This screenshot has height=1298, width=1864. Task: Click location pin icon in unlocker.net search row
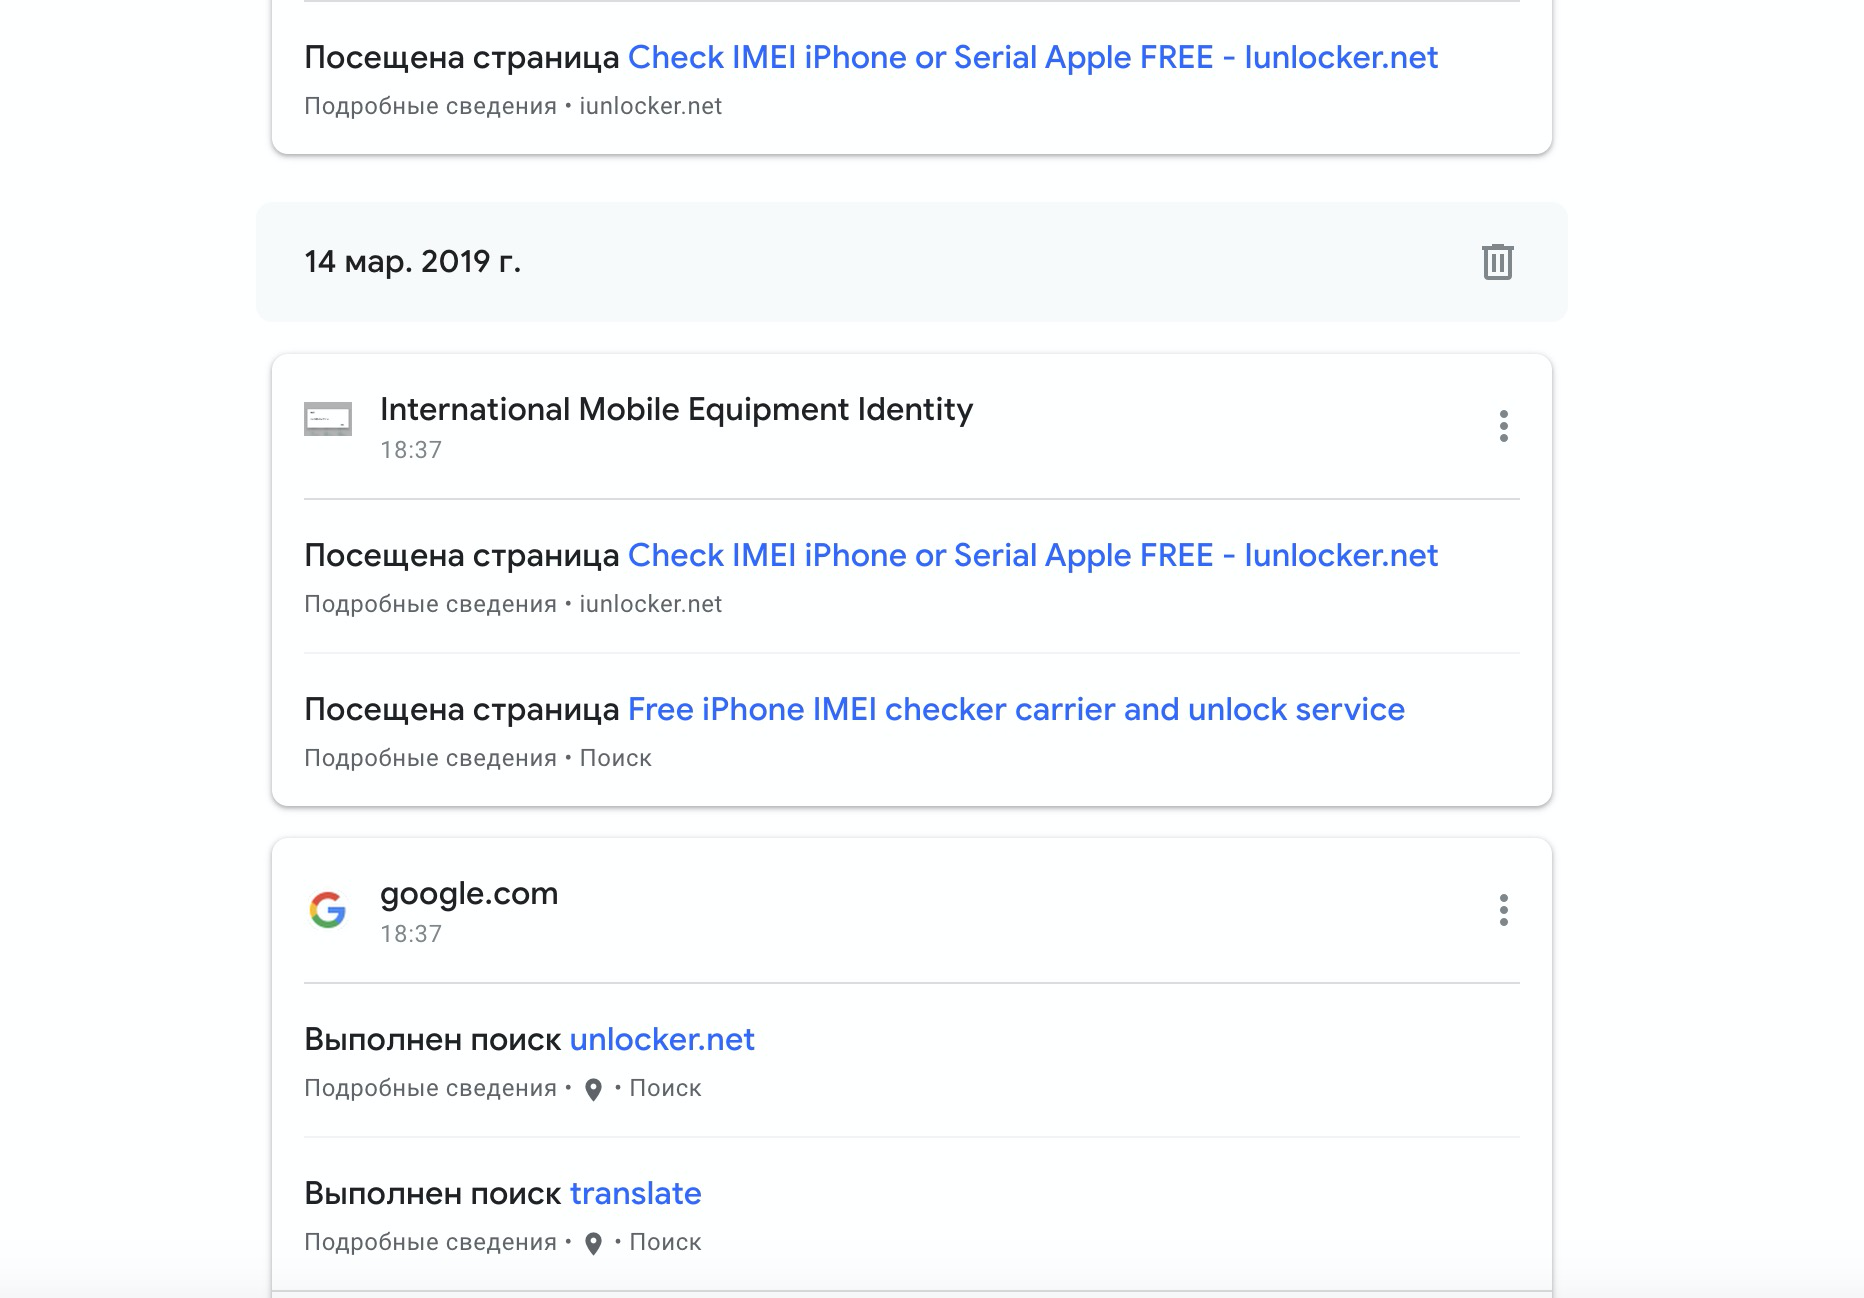click(x=593, y=1089)
